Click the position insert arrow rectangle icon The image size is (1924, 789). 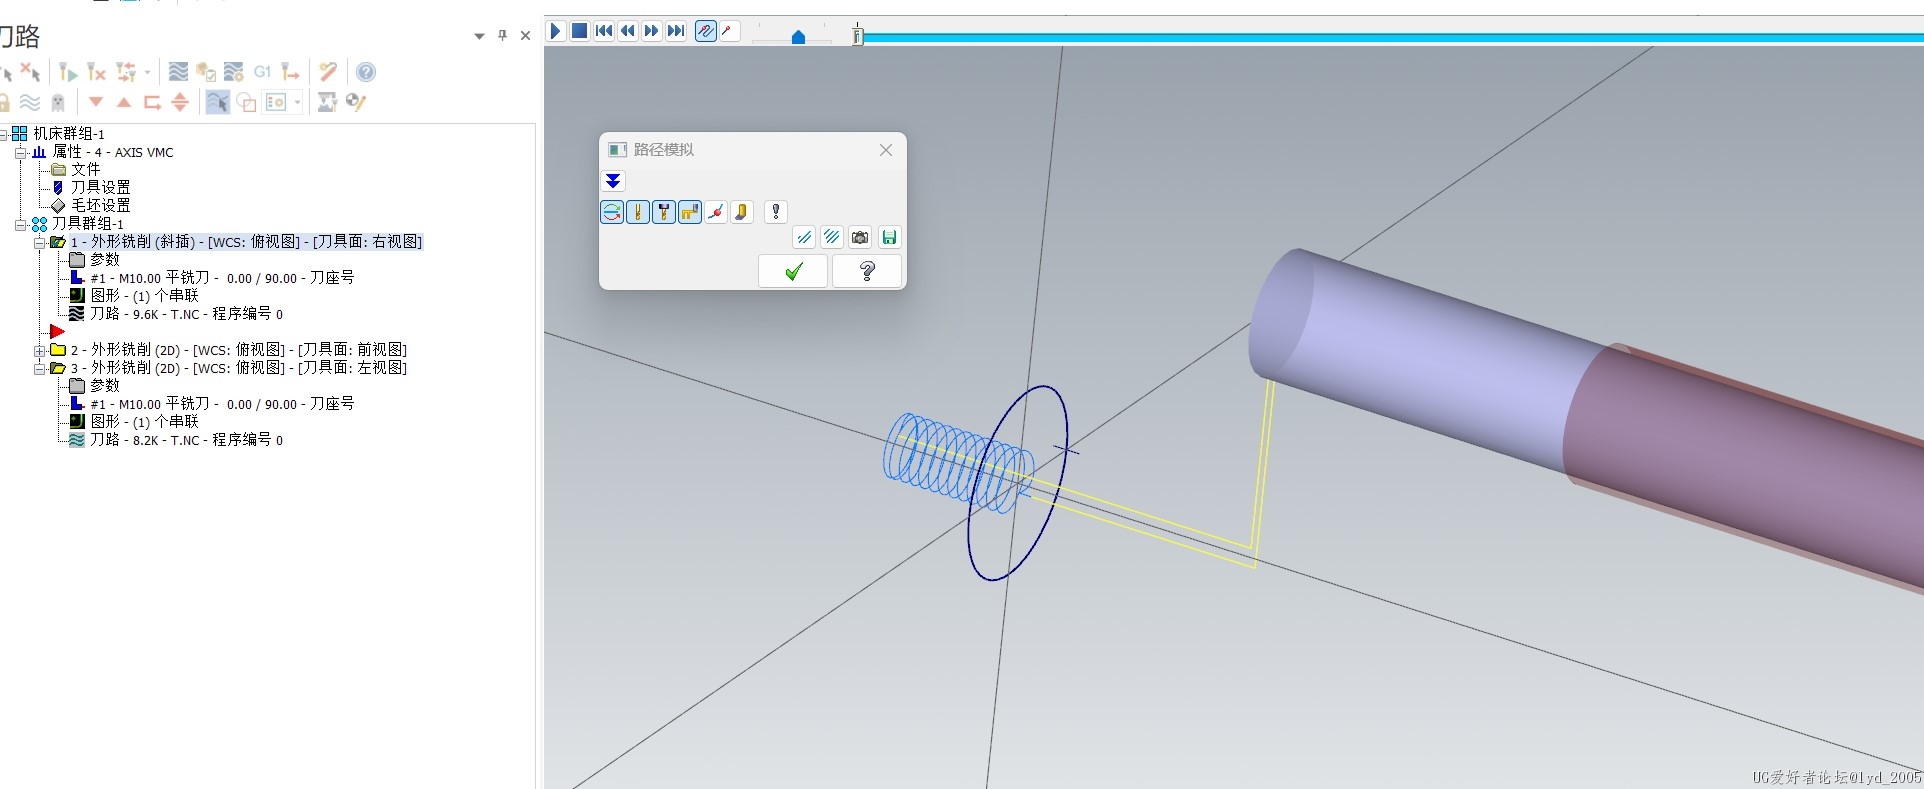152,102
